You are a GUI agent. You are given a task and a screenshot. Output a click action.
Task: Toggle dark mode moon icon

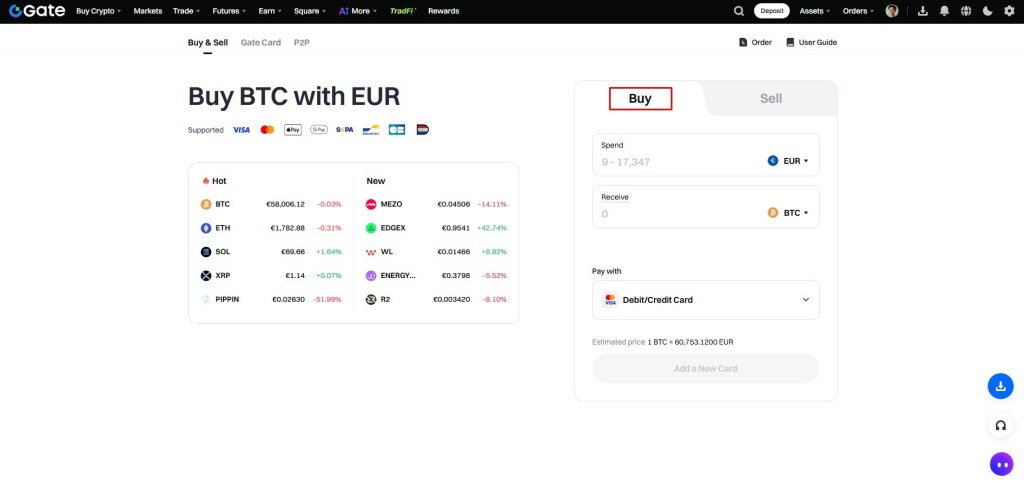click(987, 11)
